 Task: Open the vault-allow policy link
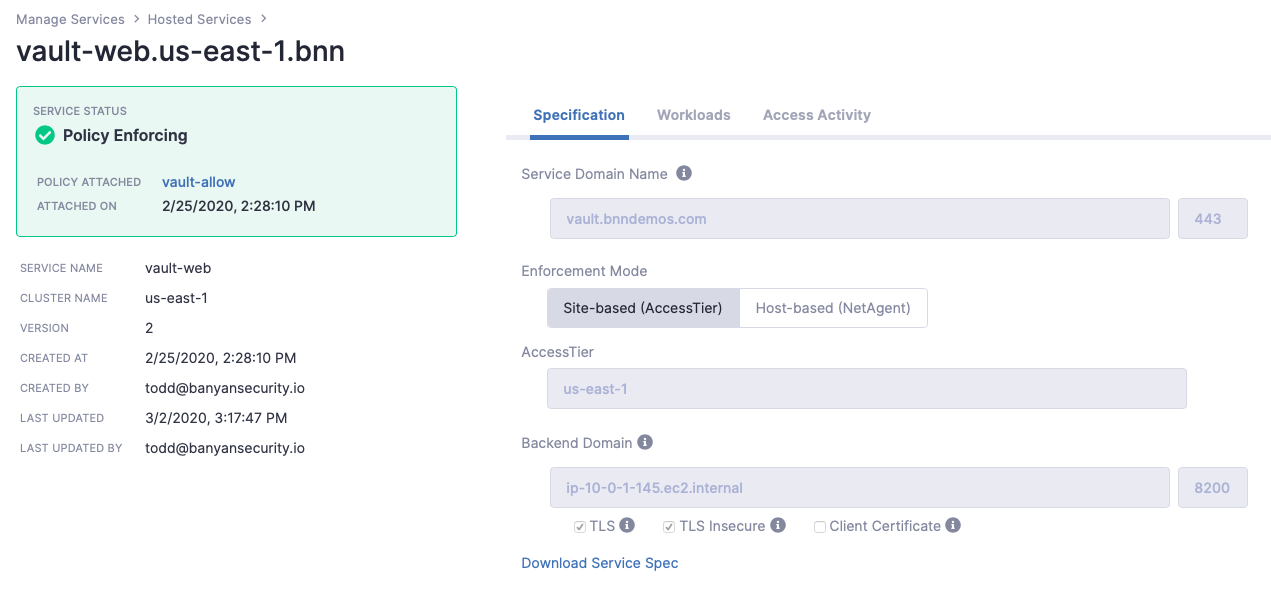tap(199, 182)
